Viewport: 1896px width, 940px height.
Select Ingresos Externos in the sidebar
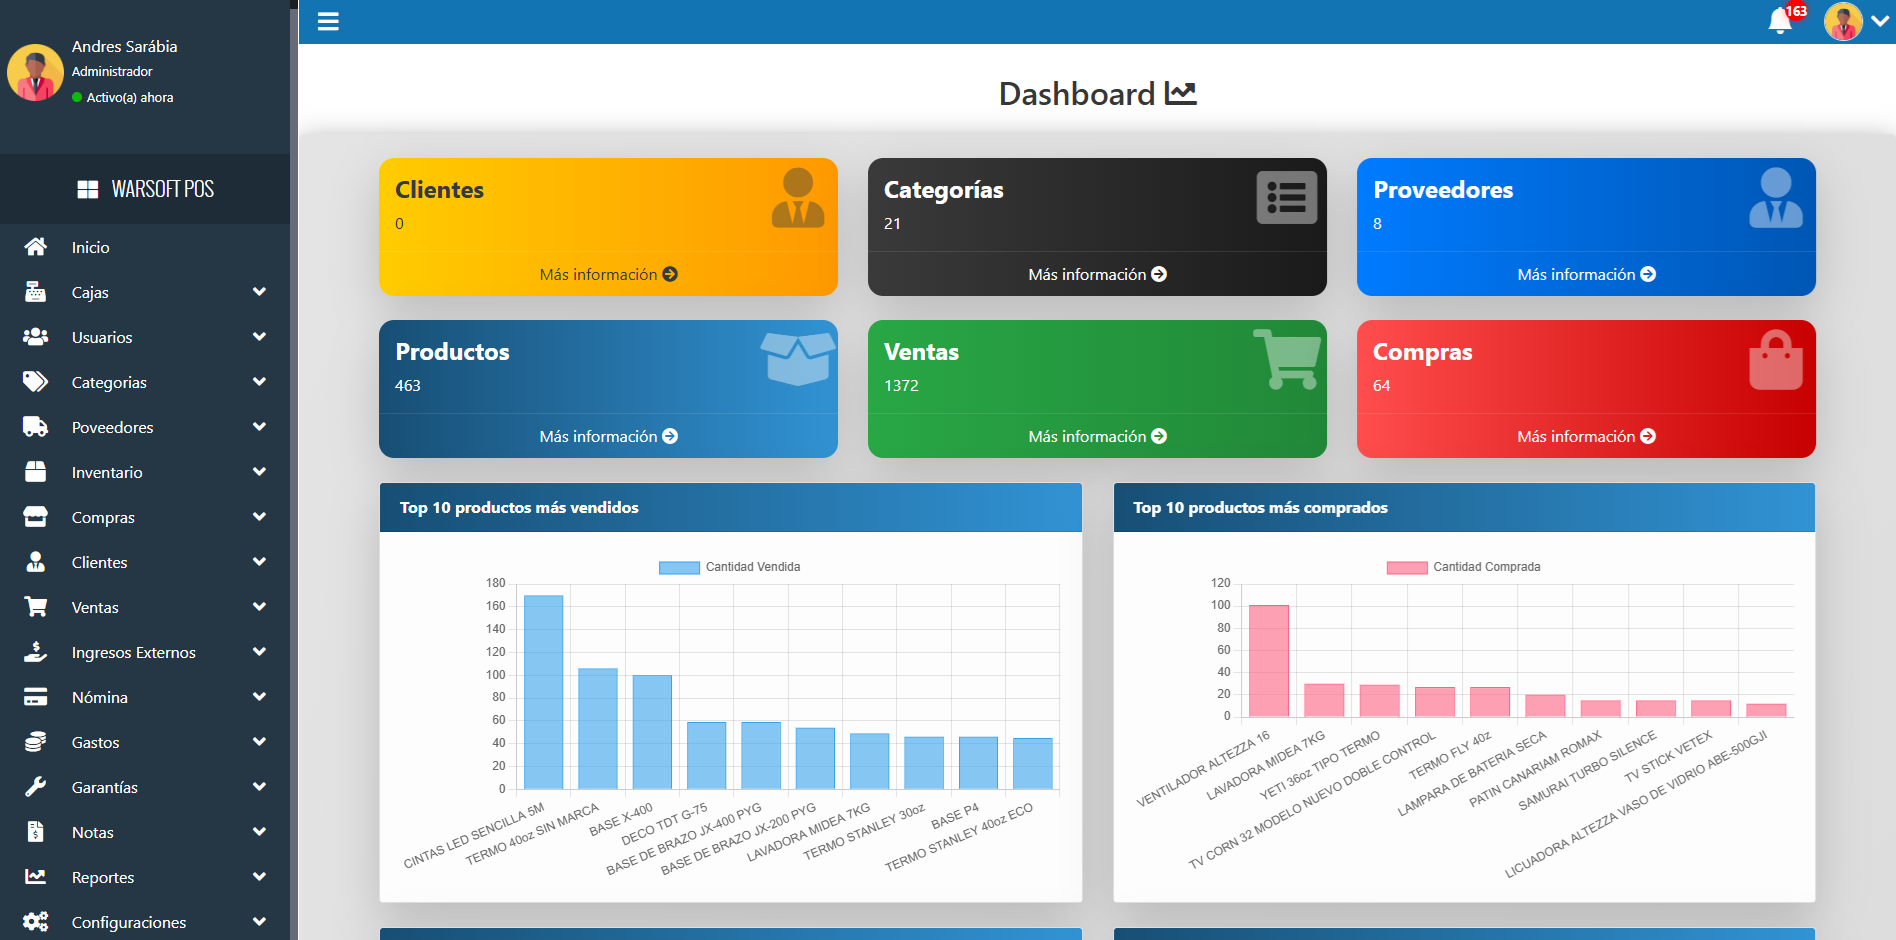134,652
